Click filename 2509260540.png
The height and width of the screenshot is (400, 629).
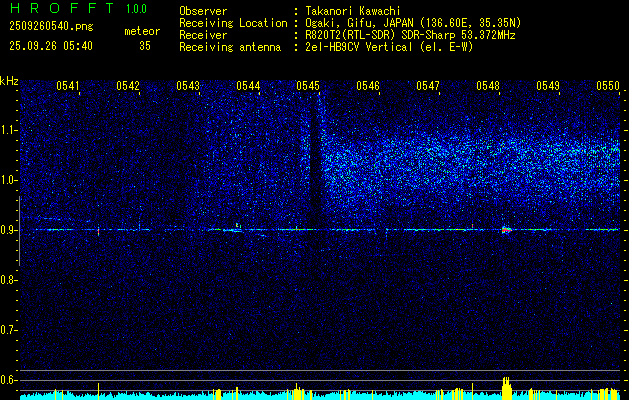51,26
